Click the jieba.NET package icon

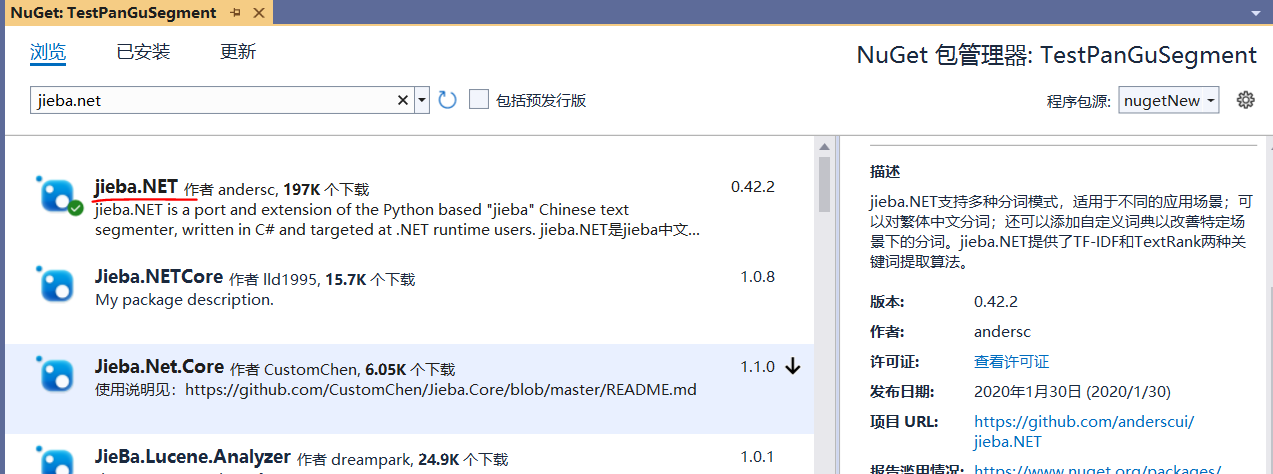[58, 195]
